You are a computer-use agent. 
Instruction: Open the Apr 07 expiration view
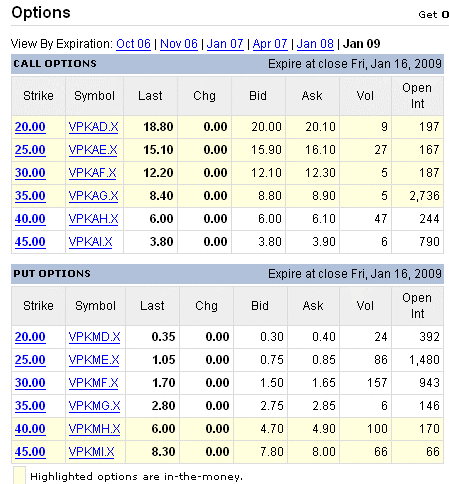click(x=270, y=44)
